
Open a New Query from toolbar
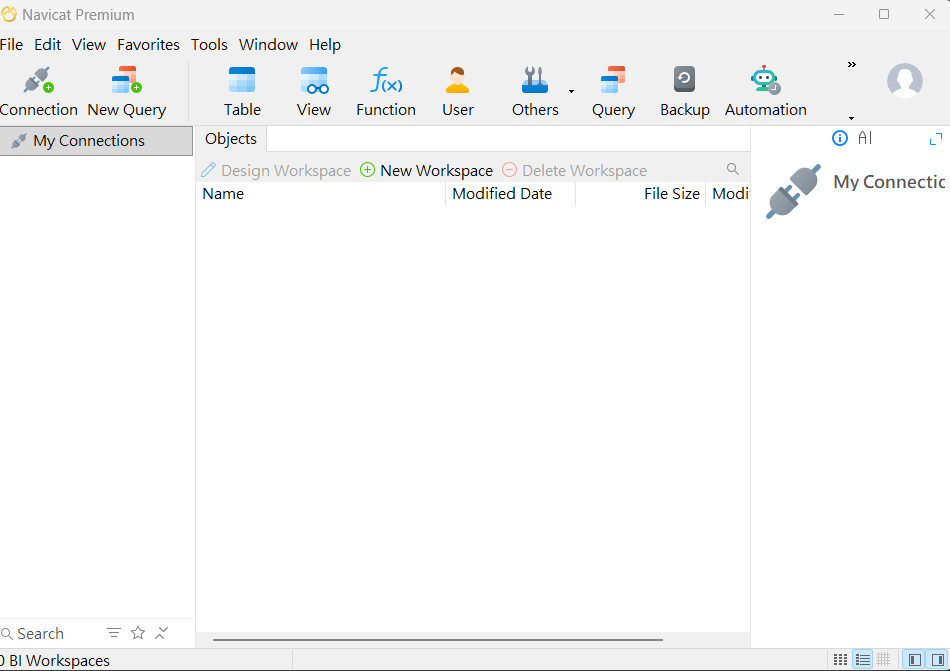coord(127,81)
